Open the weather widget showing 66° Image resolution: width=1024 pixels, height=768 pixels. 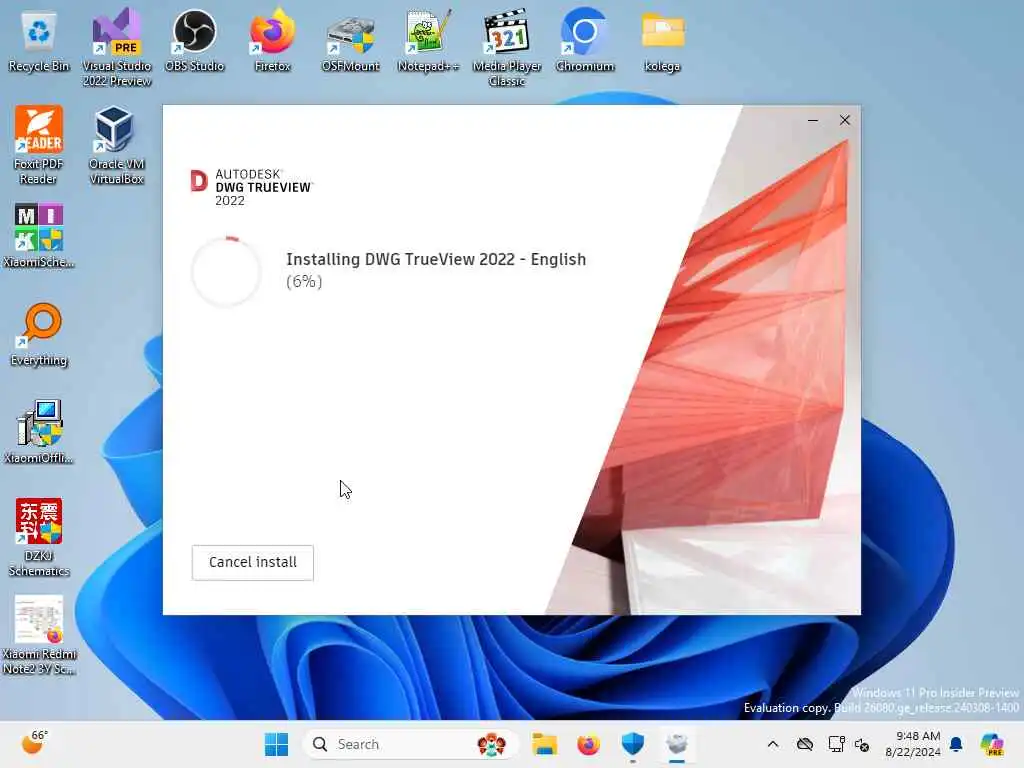tap(35, 743)
